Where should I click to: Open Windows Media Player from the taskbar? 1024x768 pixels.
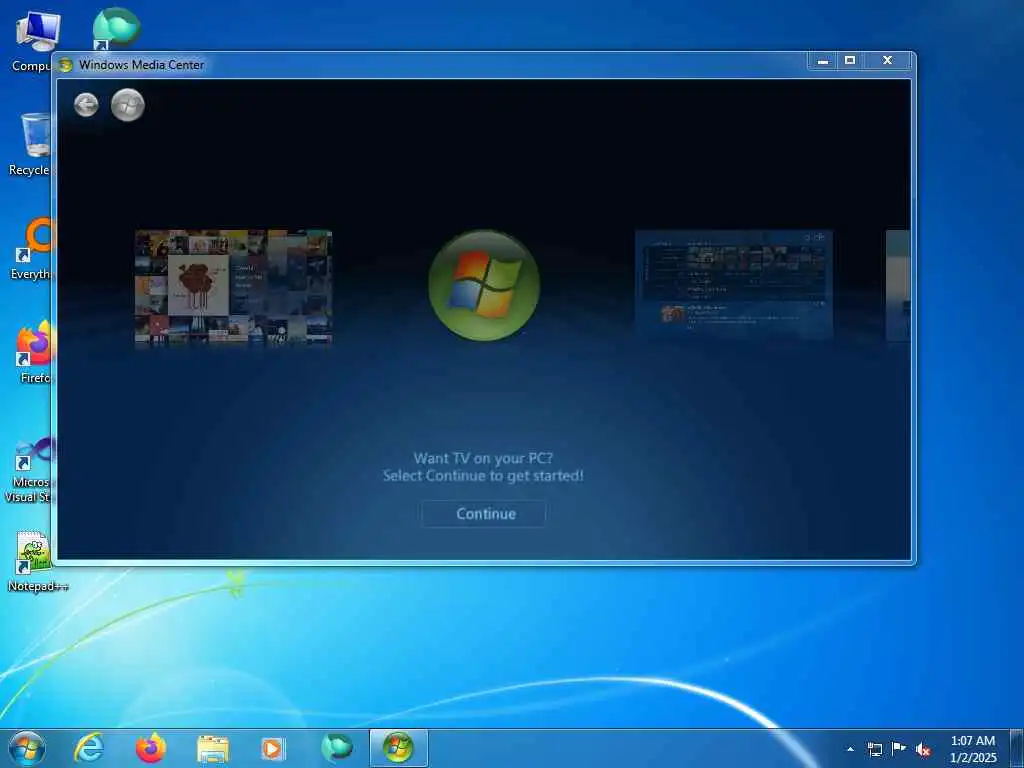272,749
